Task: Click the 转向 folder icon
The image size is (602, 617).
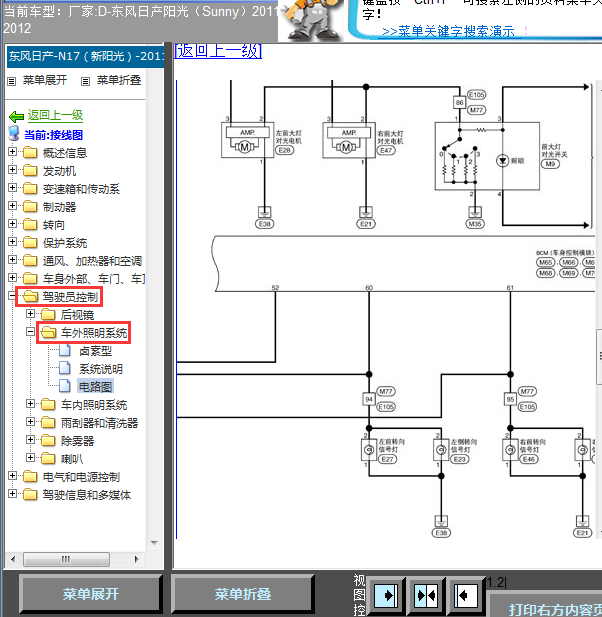Action: 30,225
